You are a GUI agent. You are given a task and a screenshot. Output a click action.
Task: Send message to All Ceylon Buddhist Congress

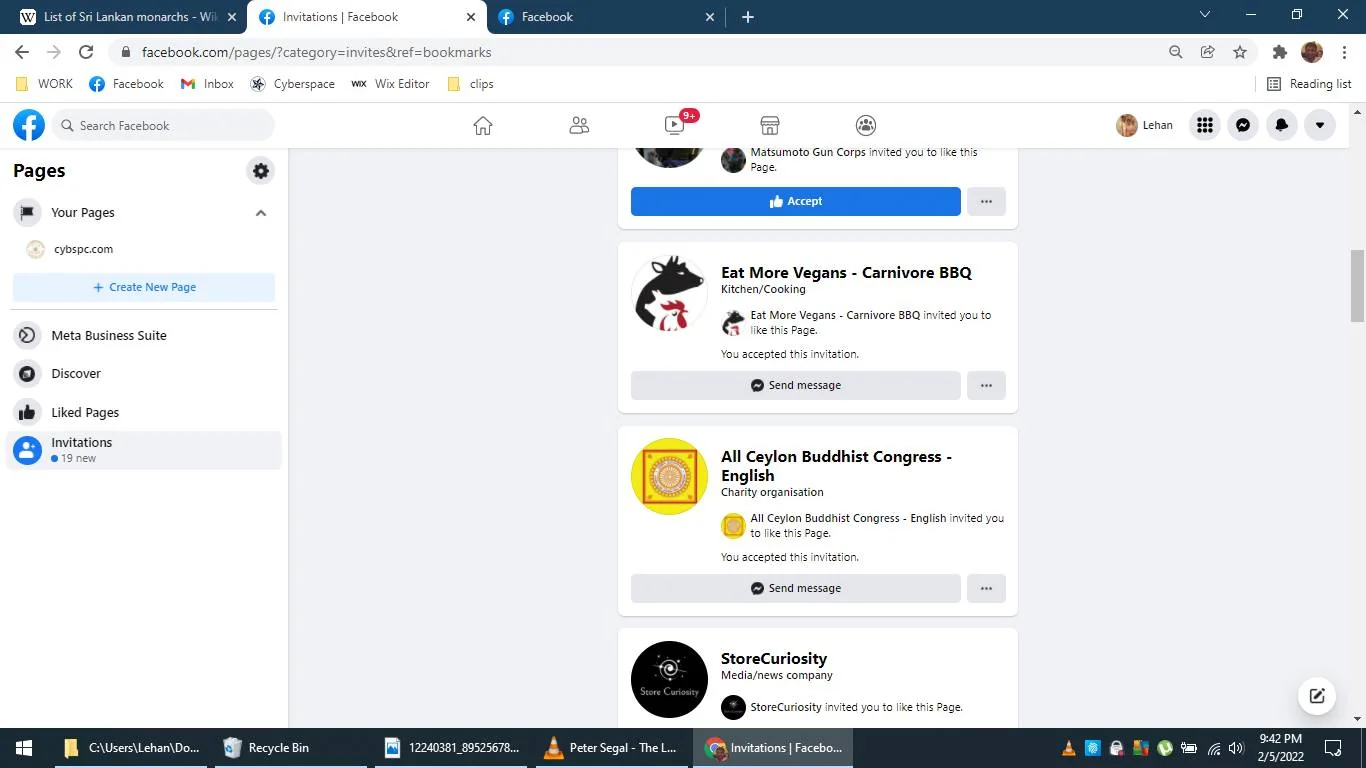(x=796, y=588)
